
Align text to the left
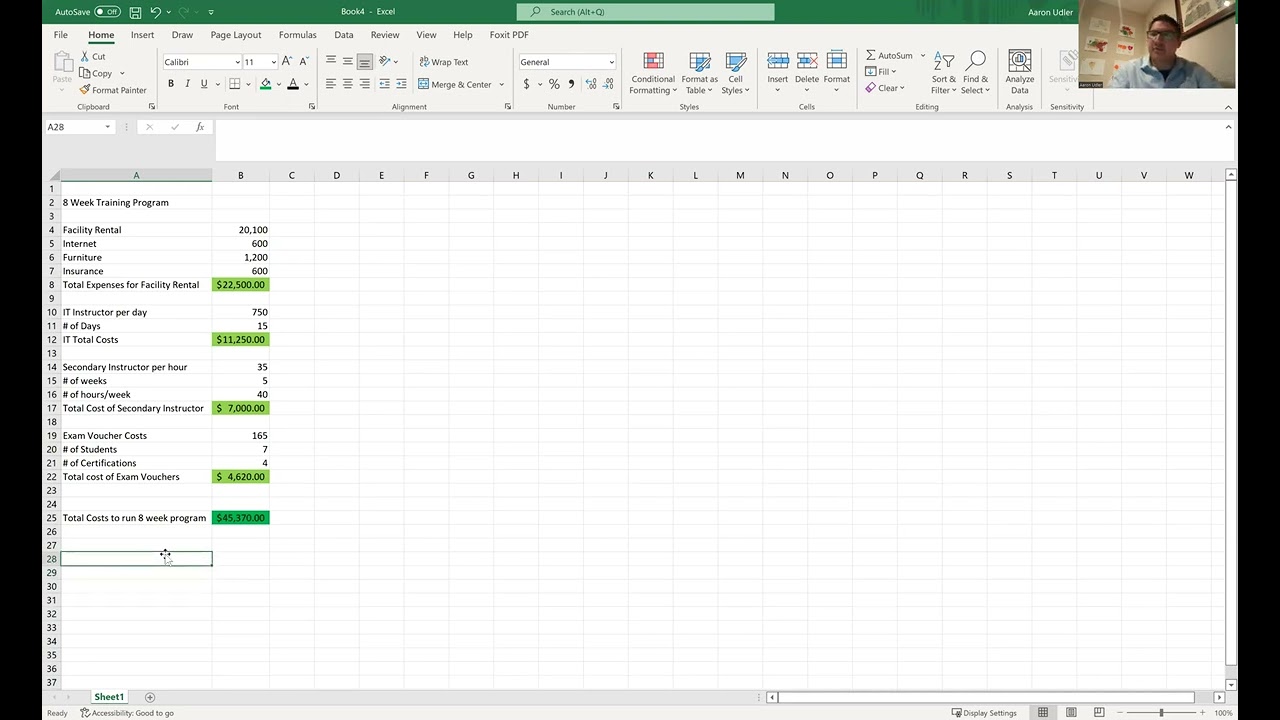tap(331, 84)
